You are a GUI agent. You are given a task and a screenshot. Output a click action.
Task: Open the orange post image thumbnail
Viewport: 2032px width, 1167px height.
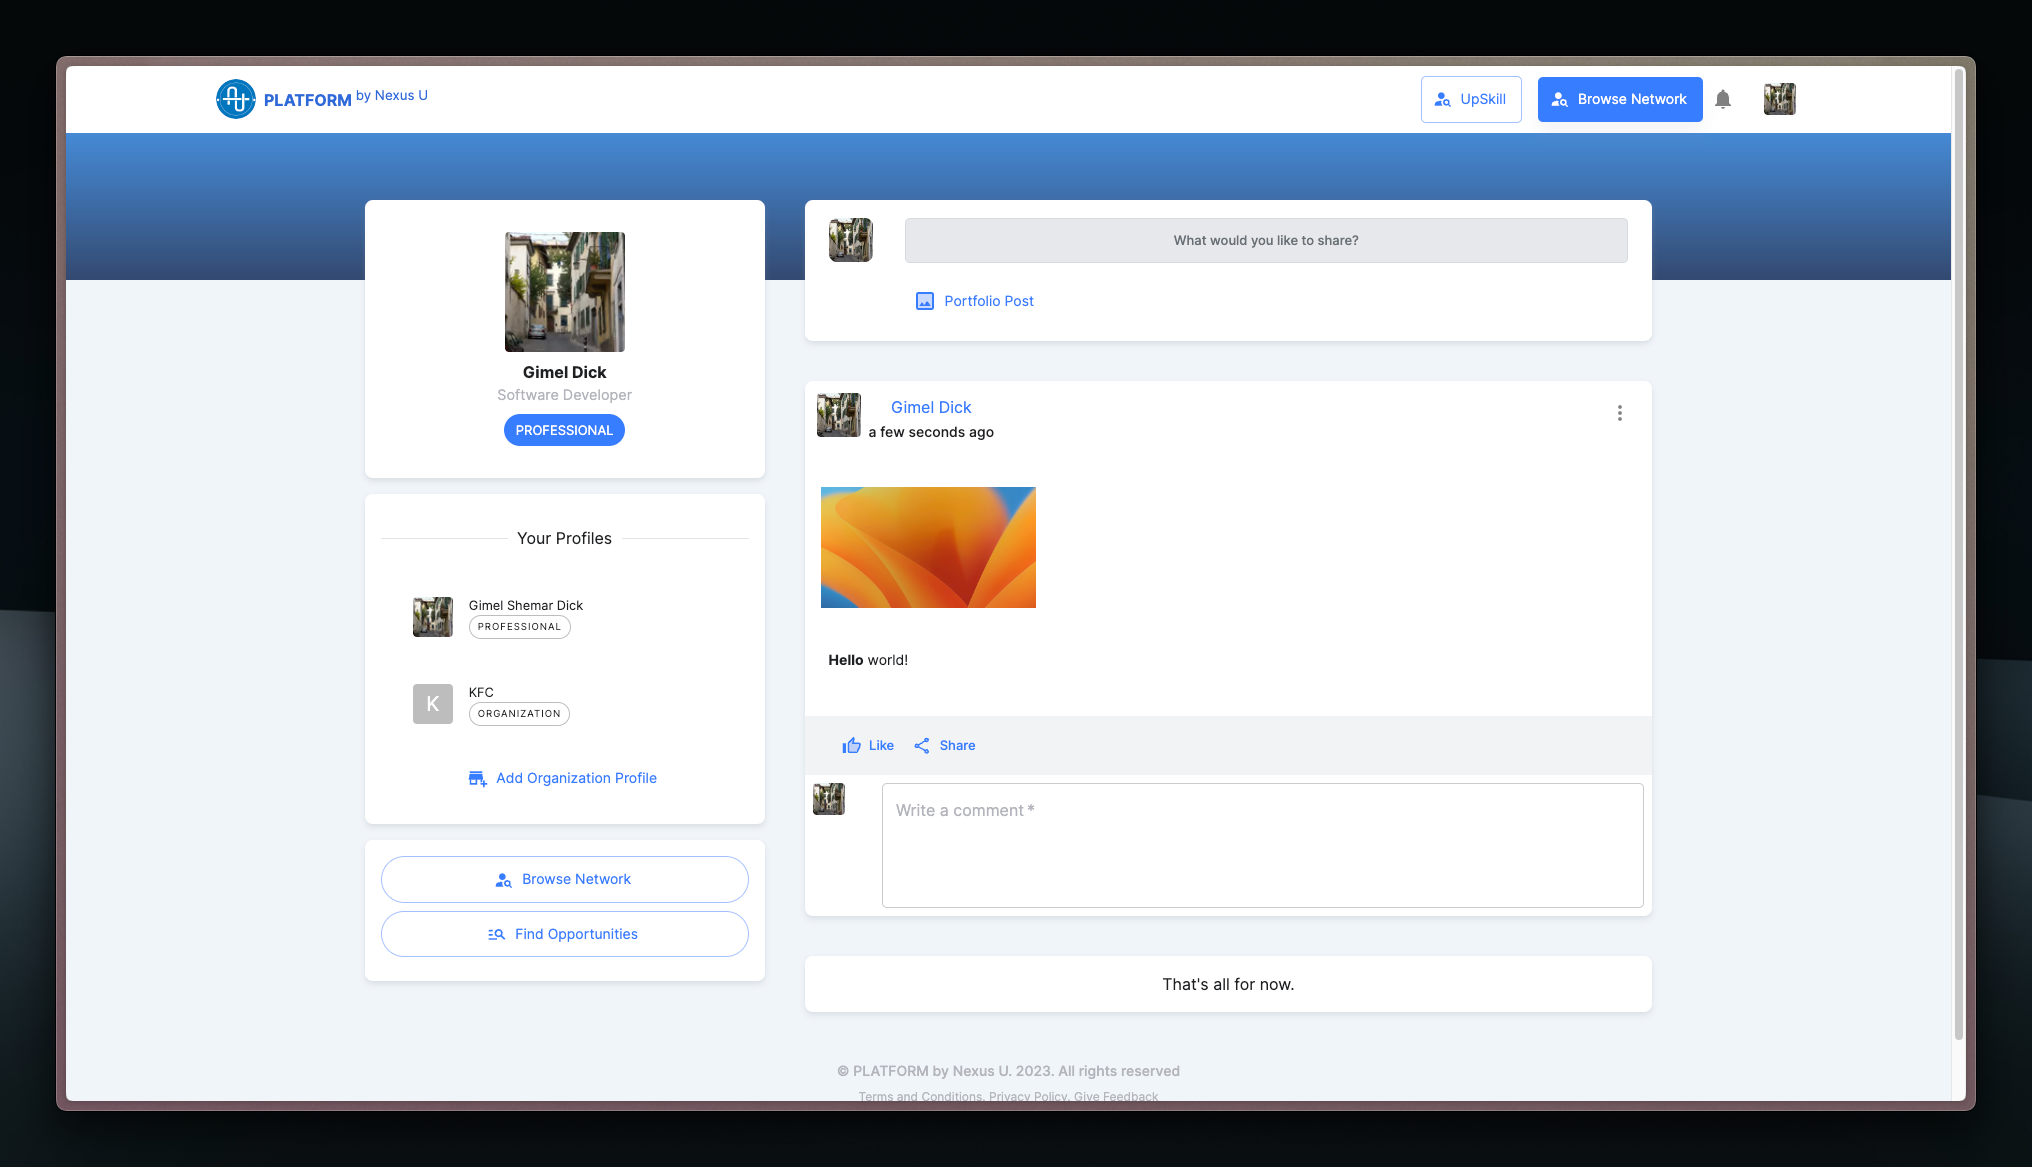point(927,547)
